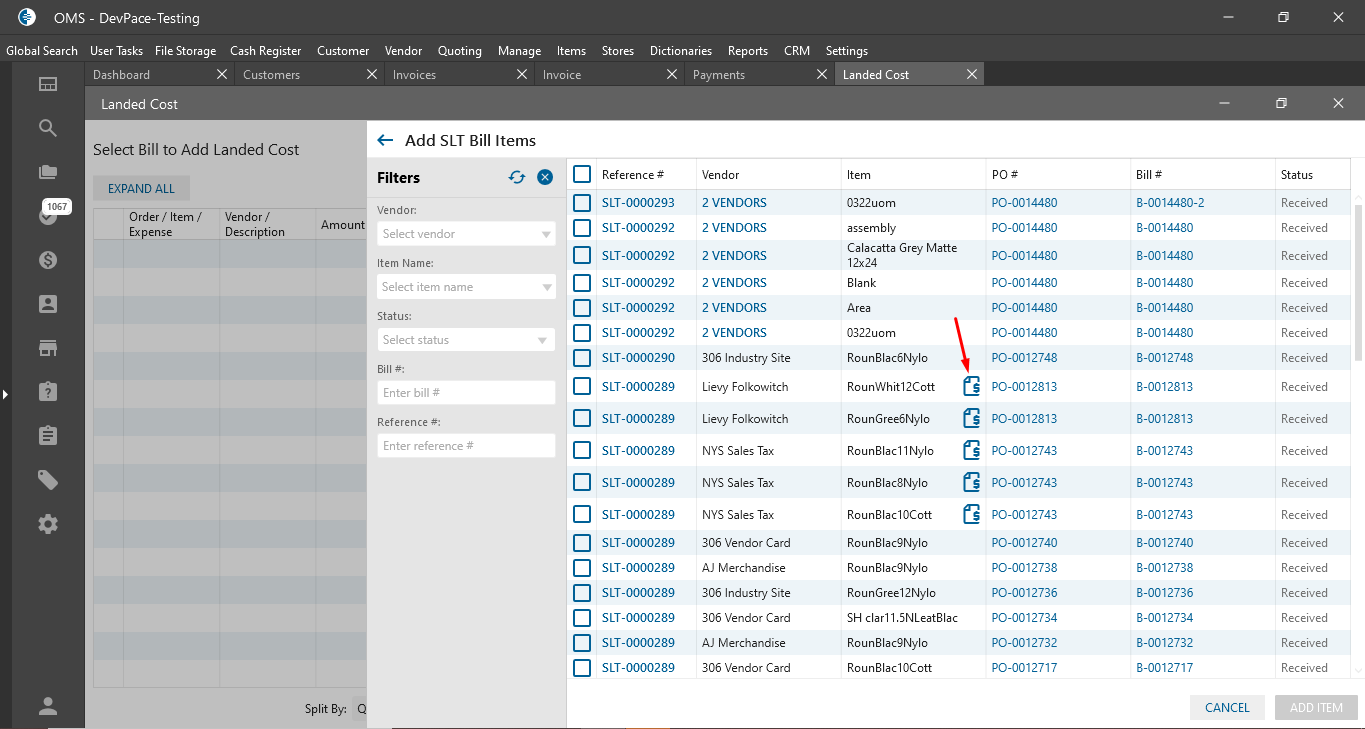Check the select-all checkbox in table header
This screenshot has height=729, width=1365.
pos(582,175)
